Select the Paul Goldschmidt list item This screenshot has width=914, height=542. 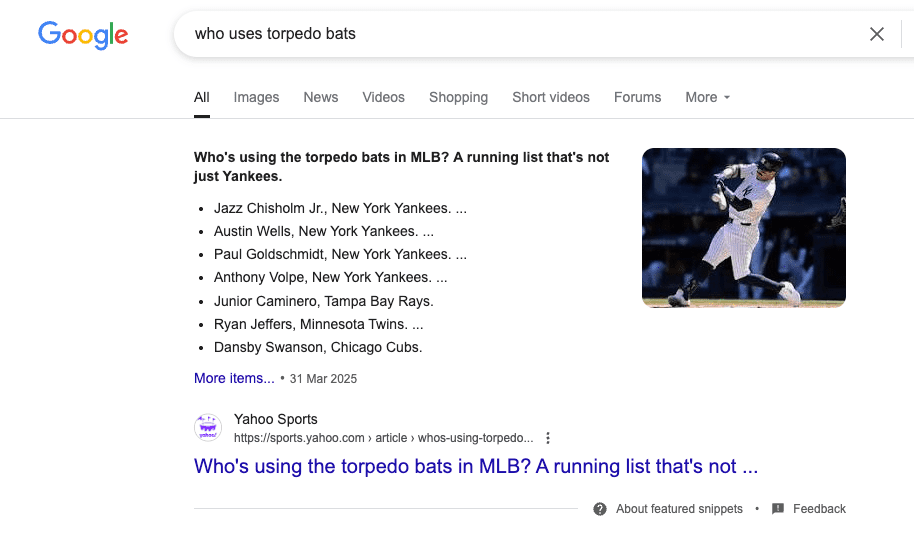(x=340, y=254)
